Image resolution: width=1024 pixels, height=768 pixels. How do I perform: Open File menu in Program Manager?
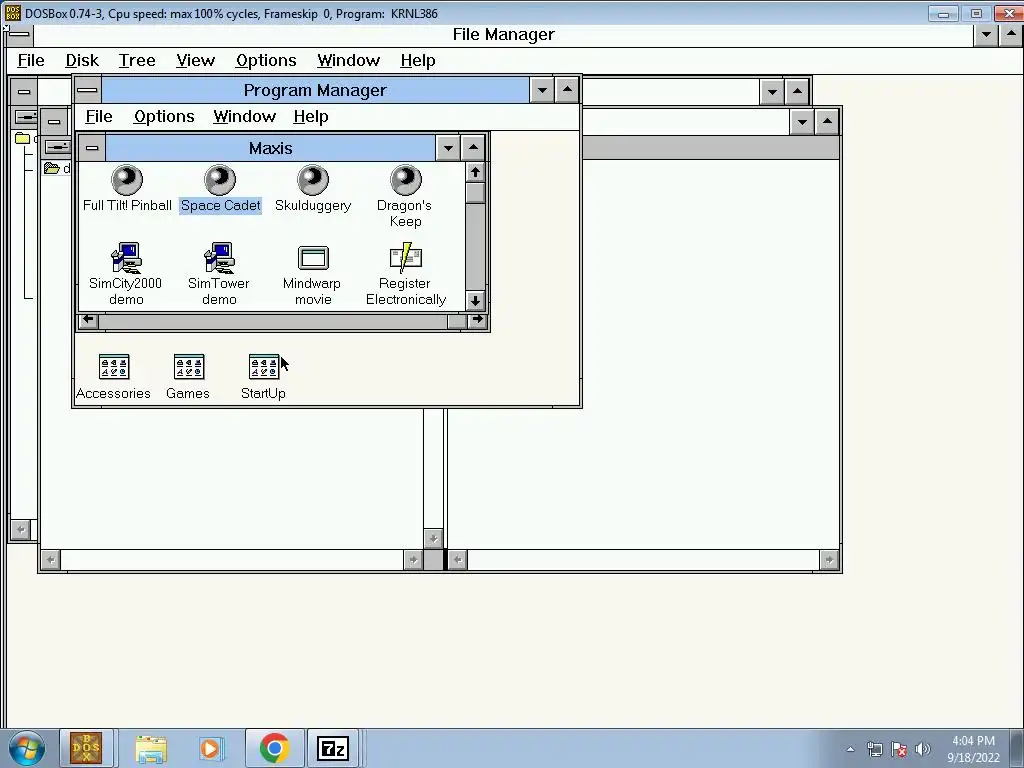point(99,116)
